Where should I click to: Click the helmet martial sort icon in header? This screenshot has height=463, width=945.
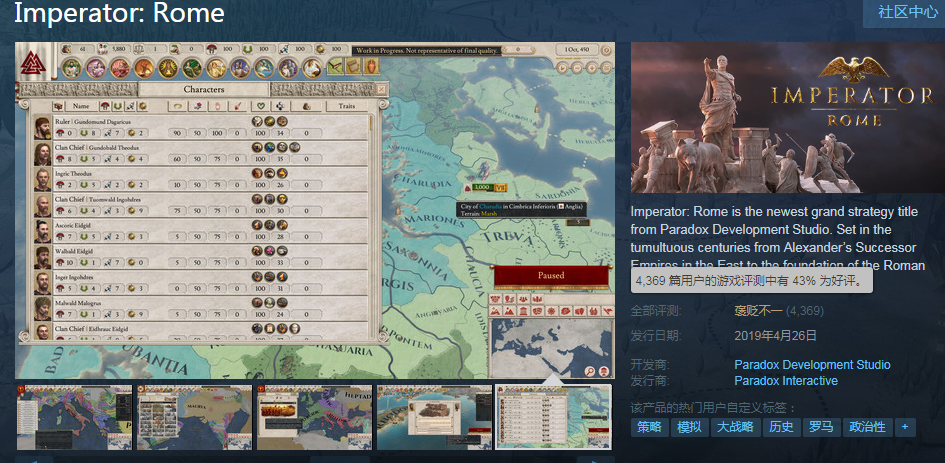pos(104,106)
